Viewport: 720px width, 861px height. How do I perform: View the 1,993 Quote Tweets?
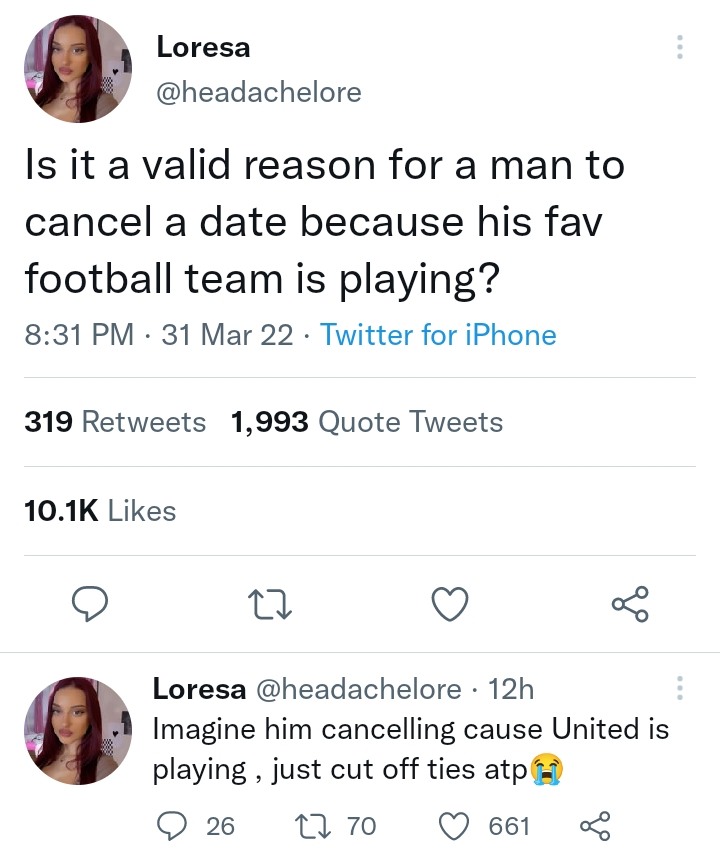click(x=367, y=422)
